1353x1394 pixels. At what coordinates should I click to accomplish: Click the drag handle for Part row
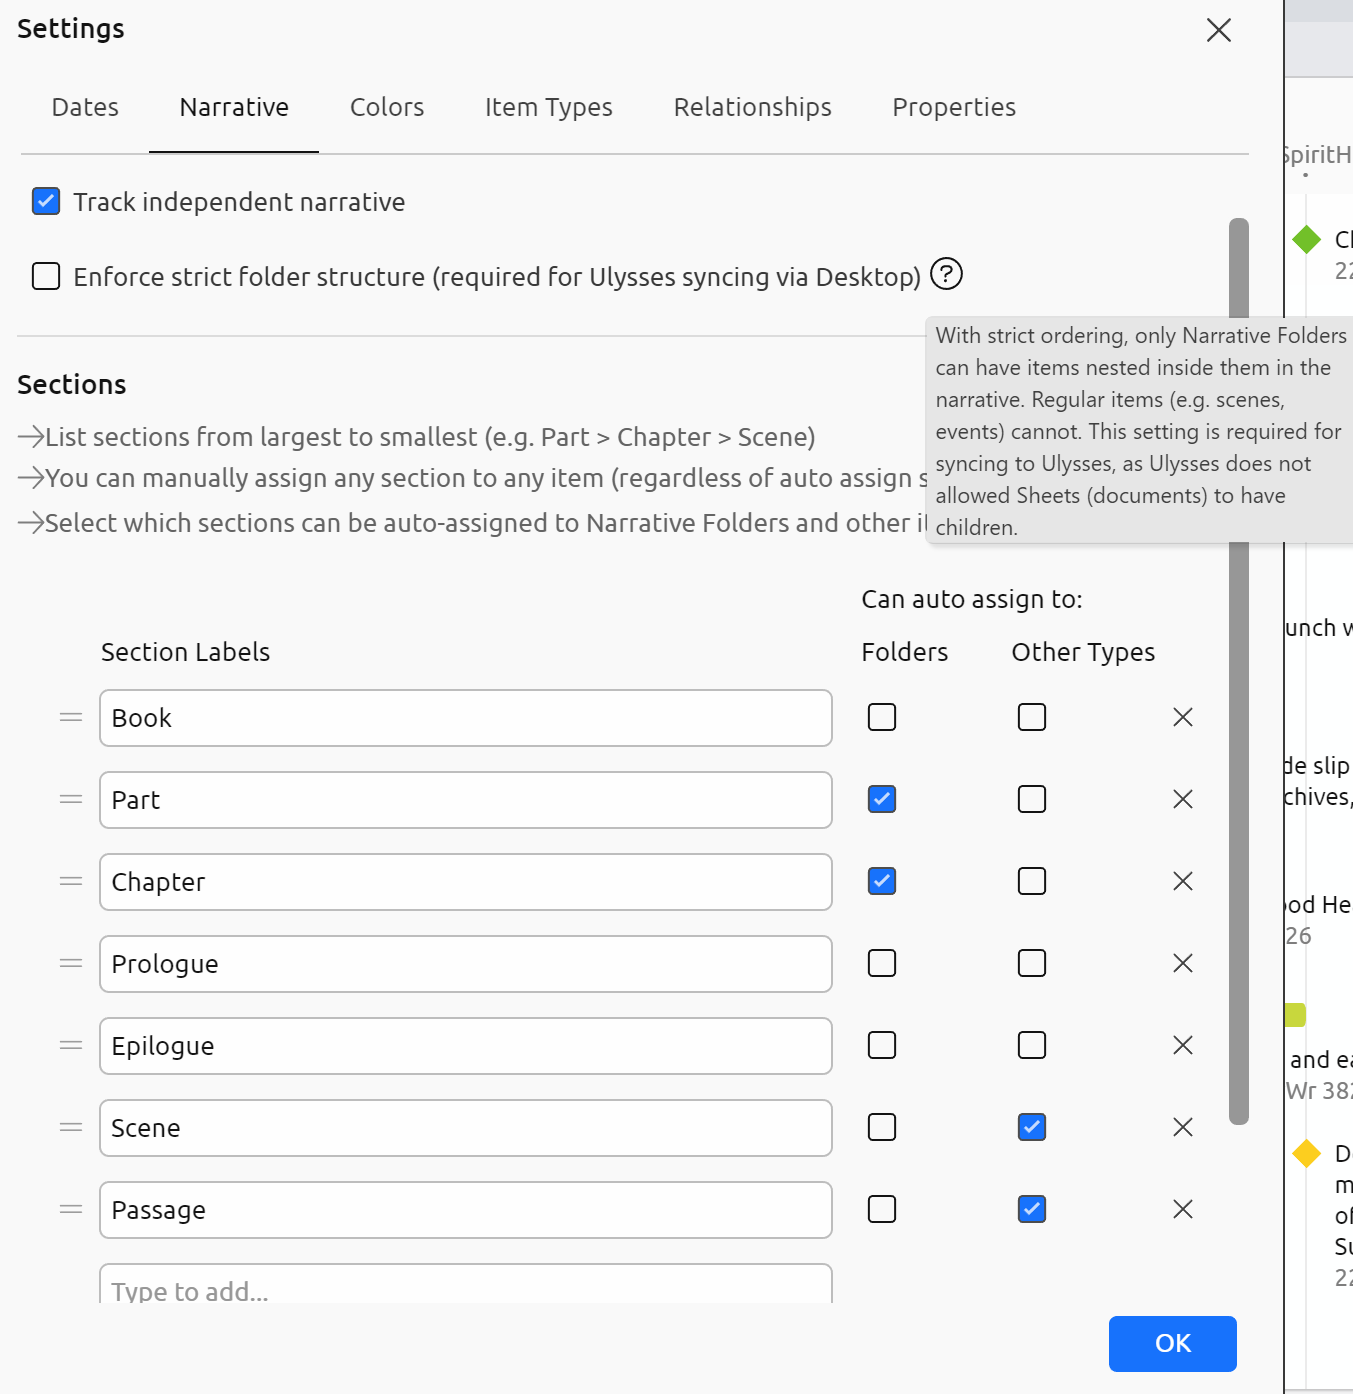(71, 799)
